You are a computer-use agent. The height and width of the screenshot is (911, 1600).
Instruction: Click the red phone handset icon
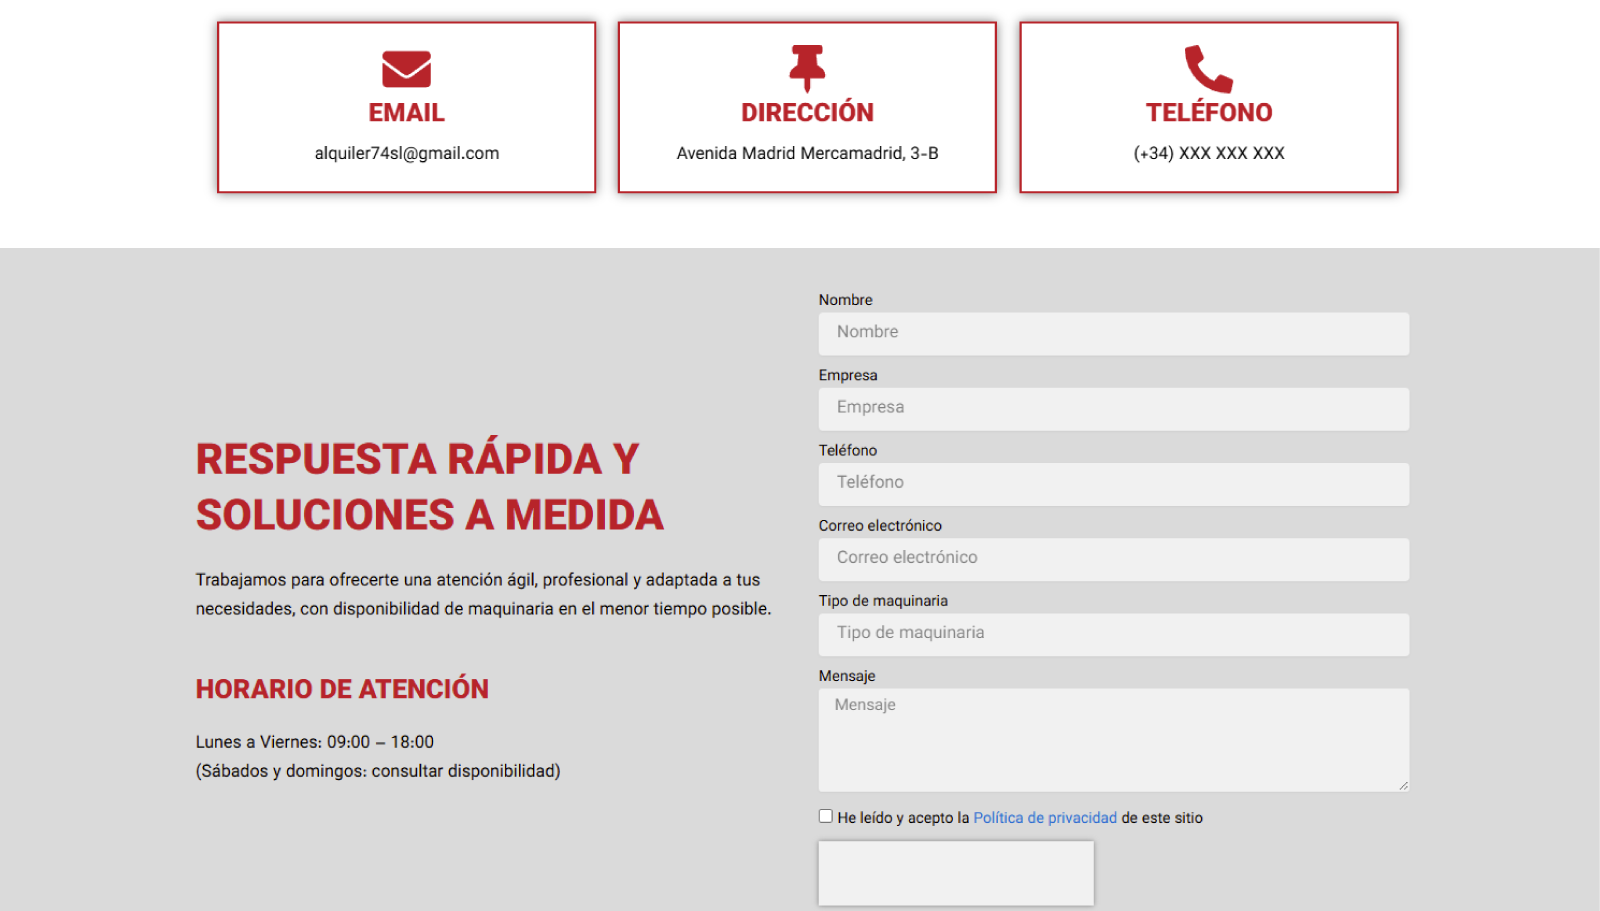coord(1209,69)
